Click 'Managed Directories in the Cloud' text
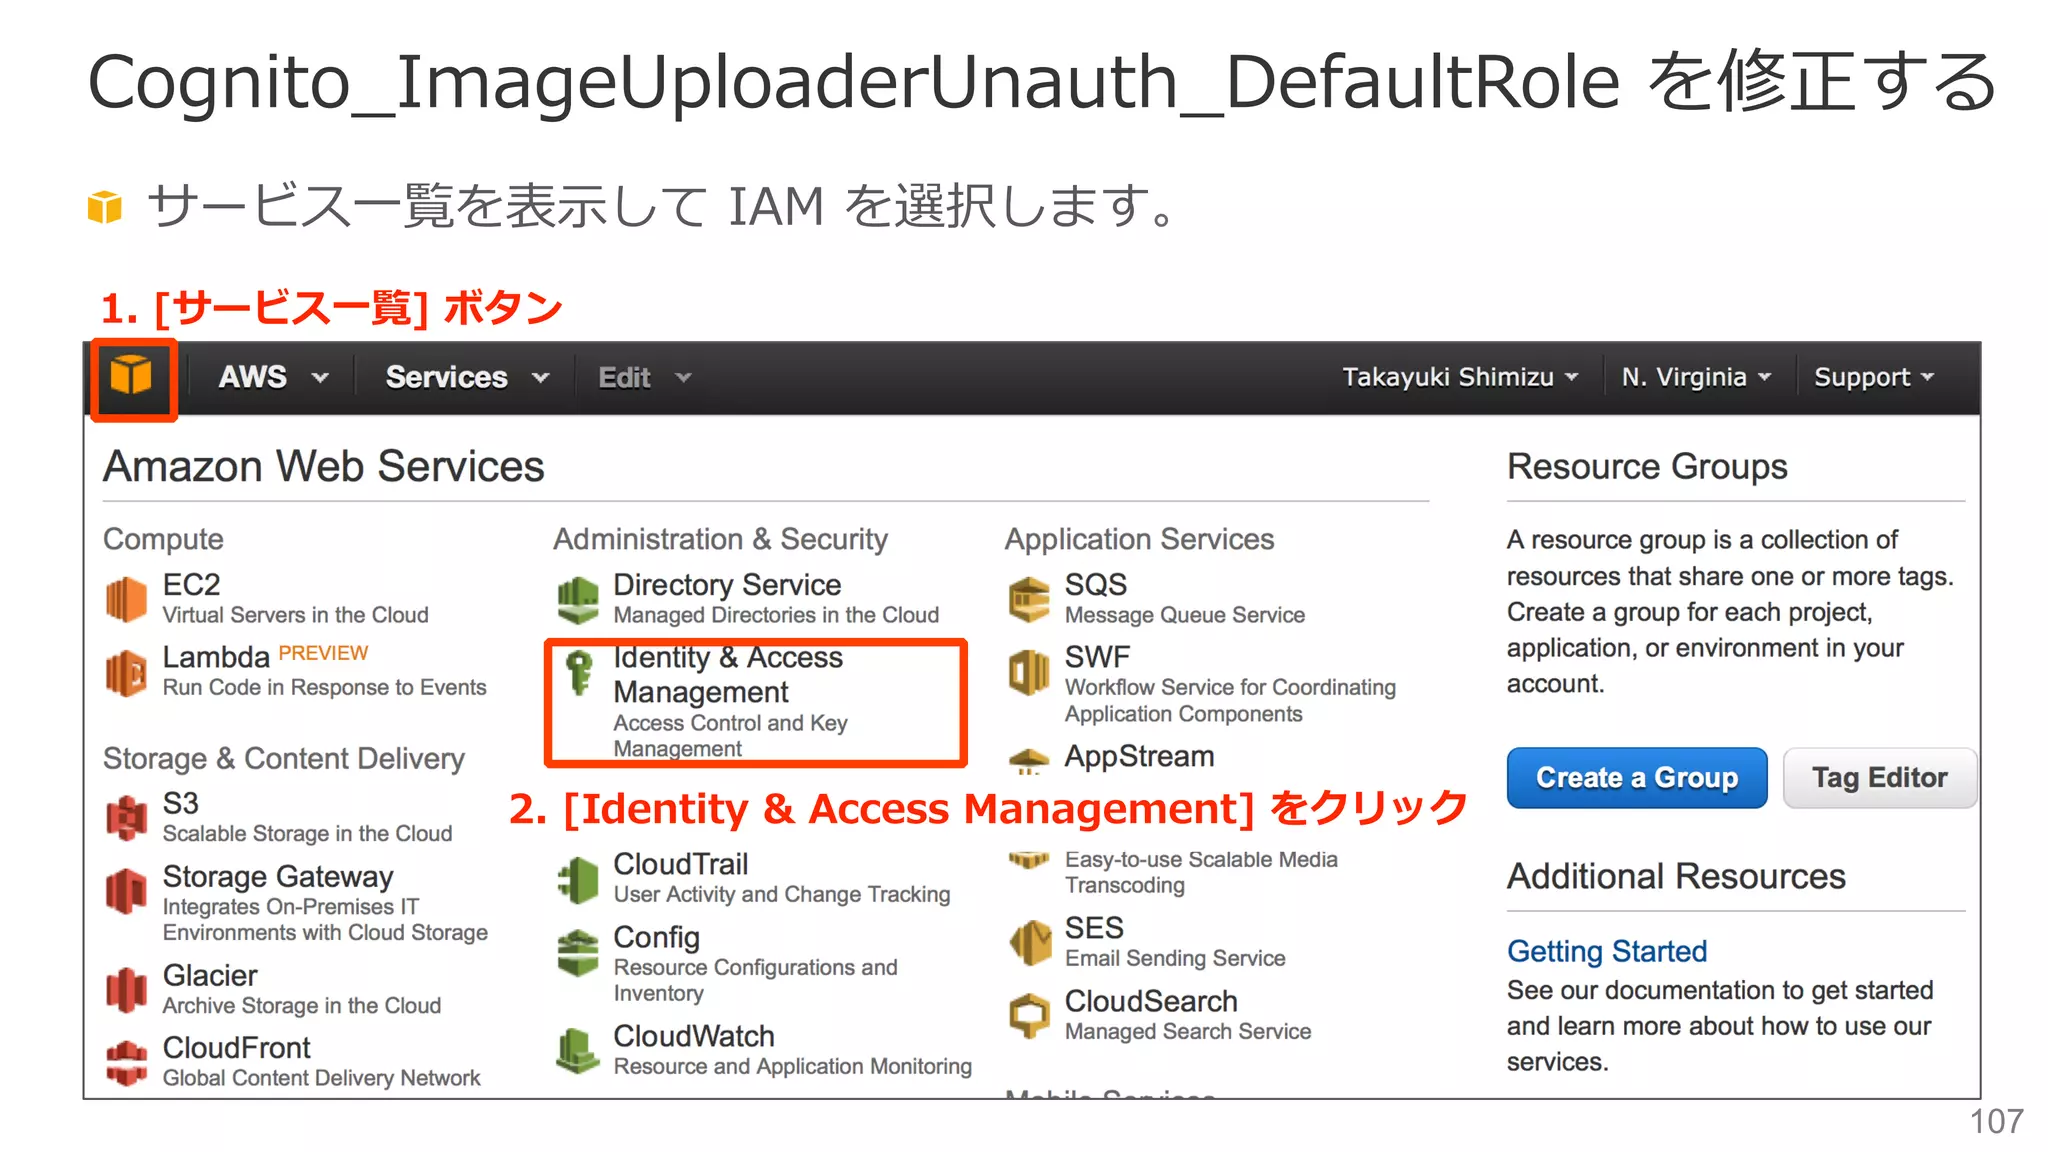This screenshot has width=2048, height=1152. pos(776,615)
